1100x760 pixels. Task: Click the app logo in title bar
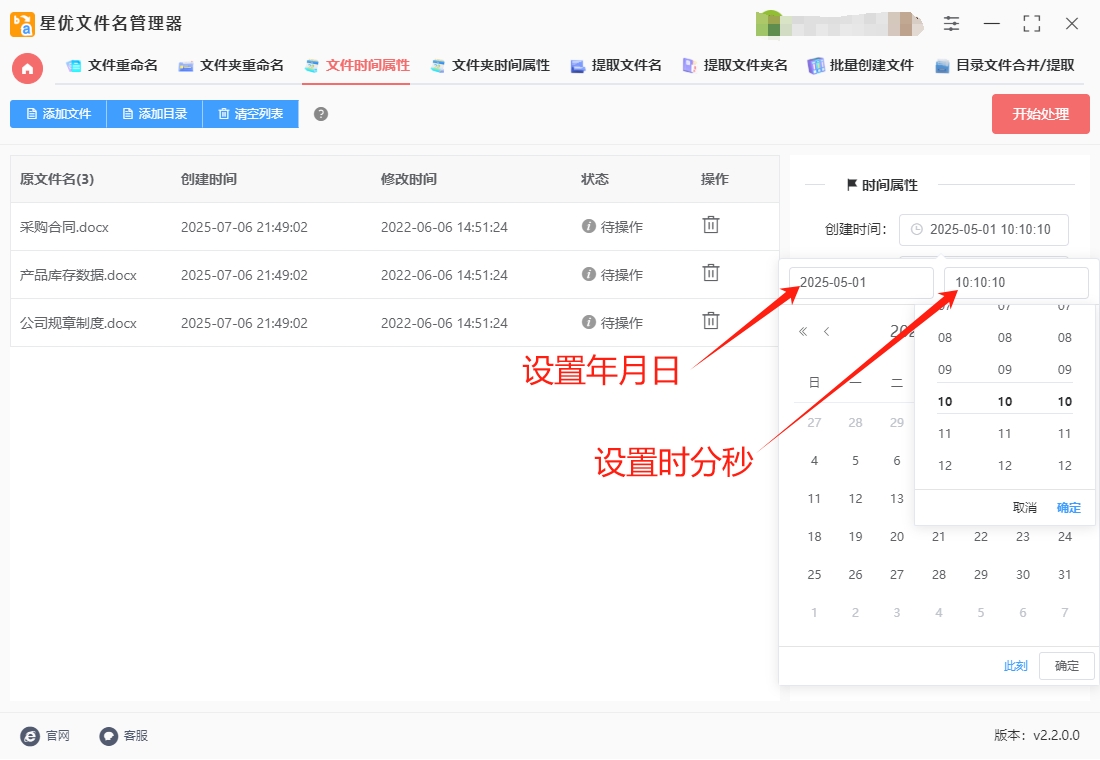[x=22, y=24]
